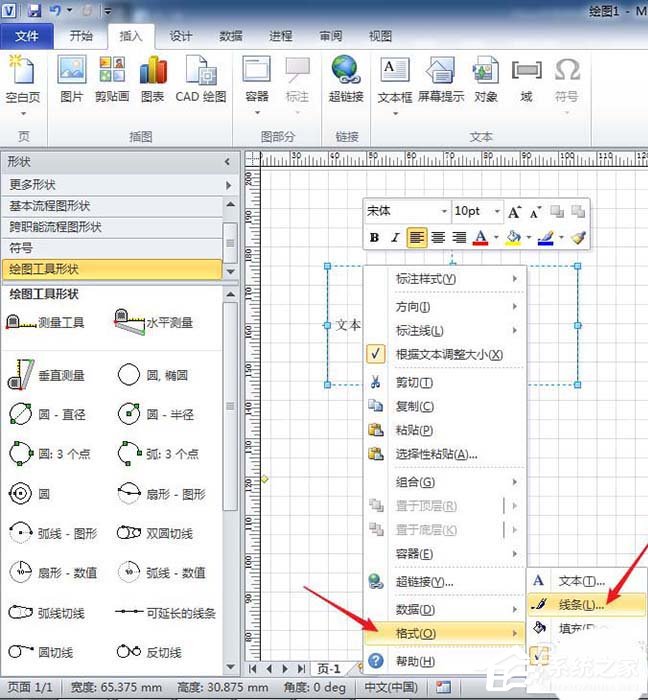Click the 页-1 page tab

(330, 669)
